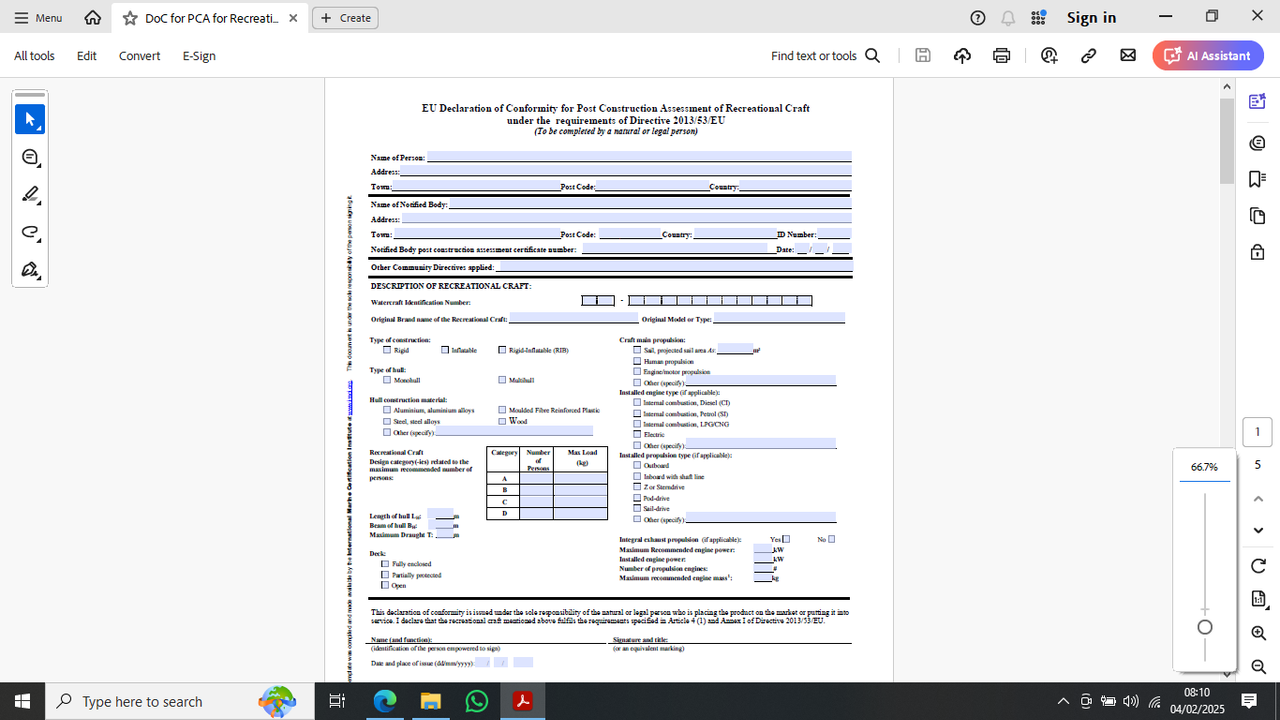Click the Name of Person input field
The width and height of the screenshot is (1280, 720).
tap(640, 156)
